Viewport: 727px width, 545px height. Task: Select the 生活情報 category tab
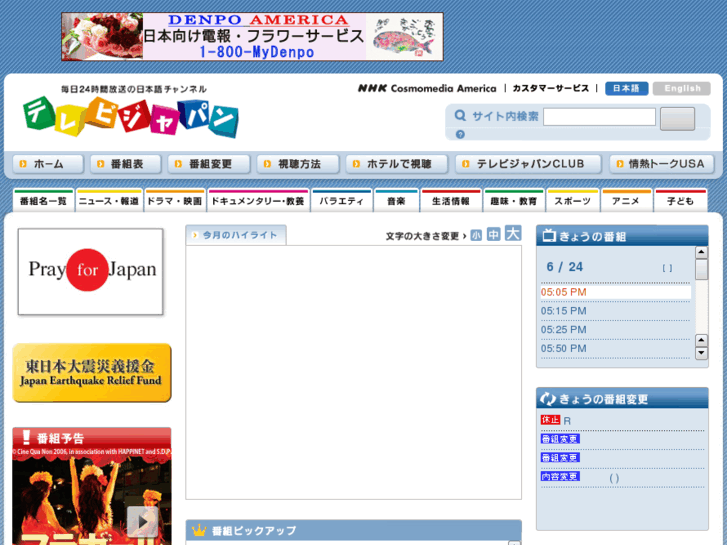pos(451,201)
